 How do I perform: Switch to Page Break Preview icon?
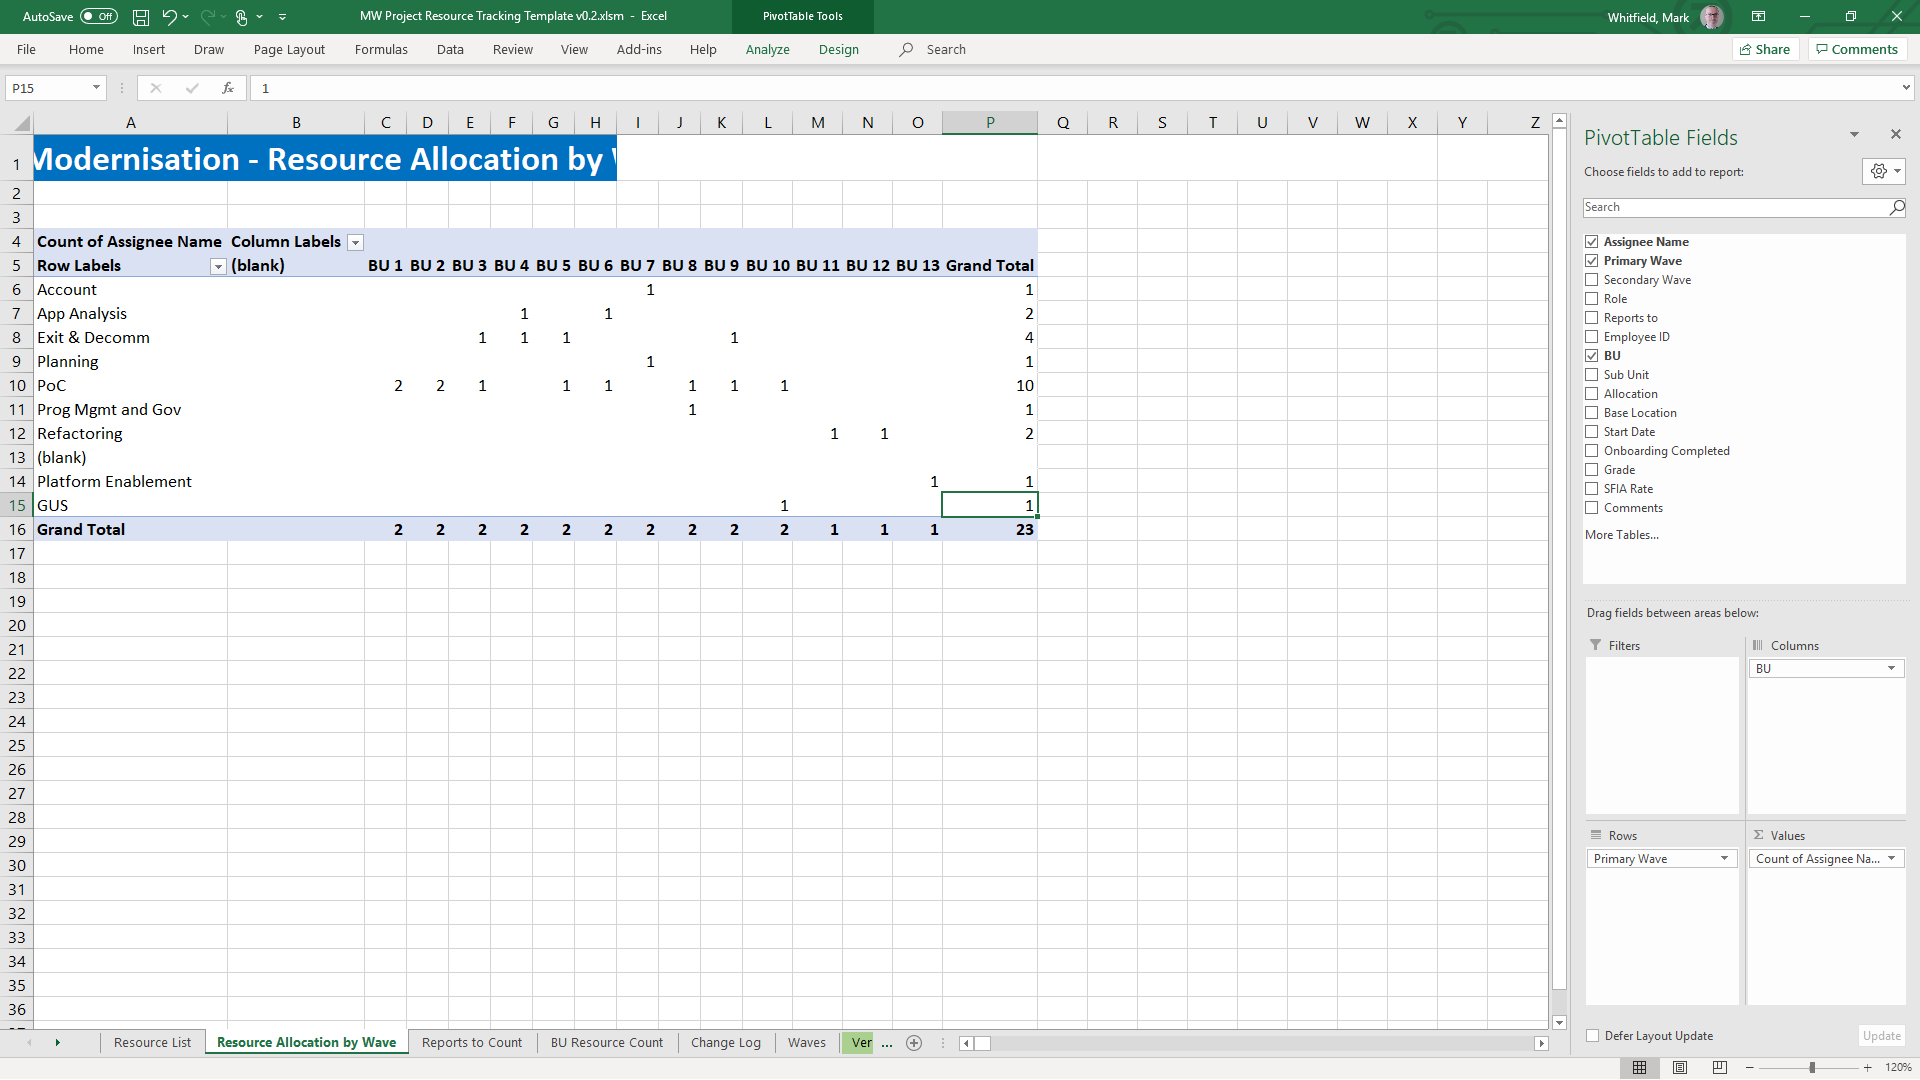pos(1720,1067)
